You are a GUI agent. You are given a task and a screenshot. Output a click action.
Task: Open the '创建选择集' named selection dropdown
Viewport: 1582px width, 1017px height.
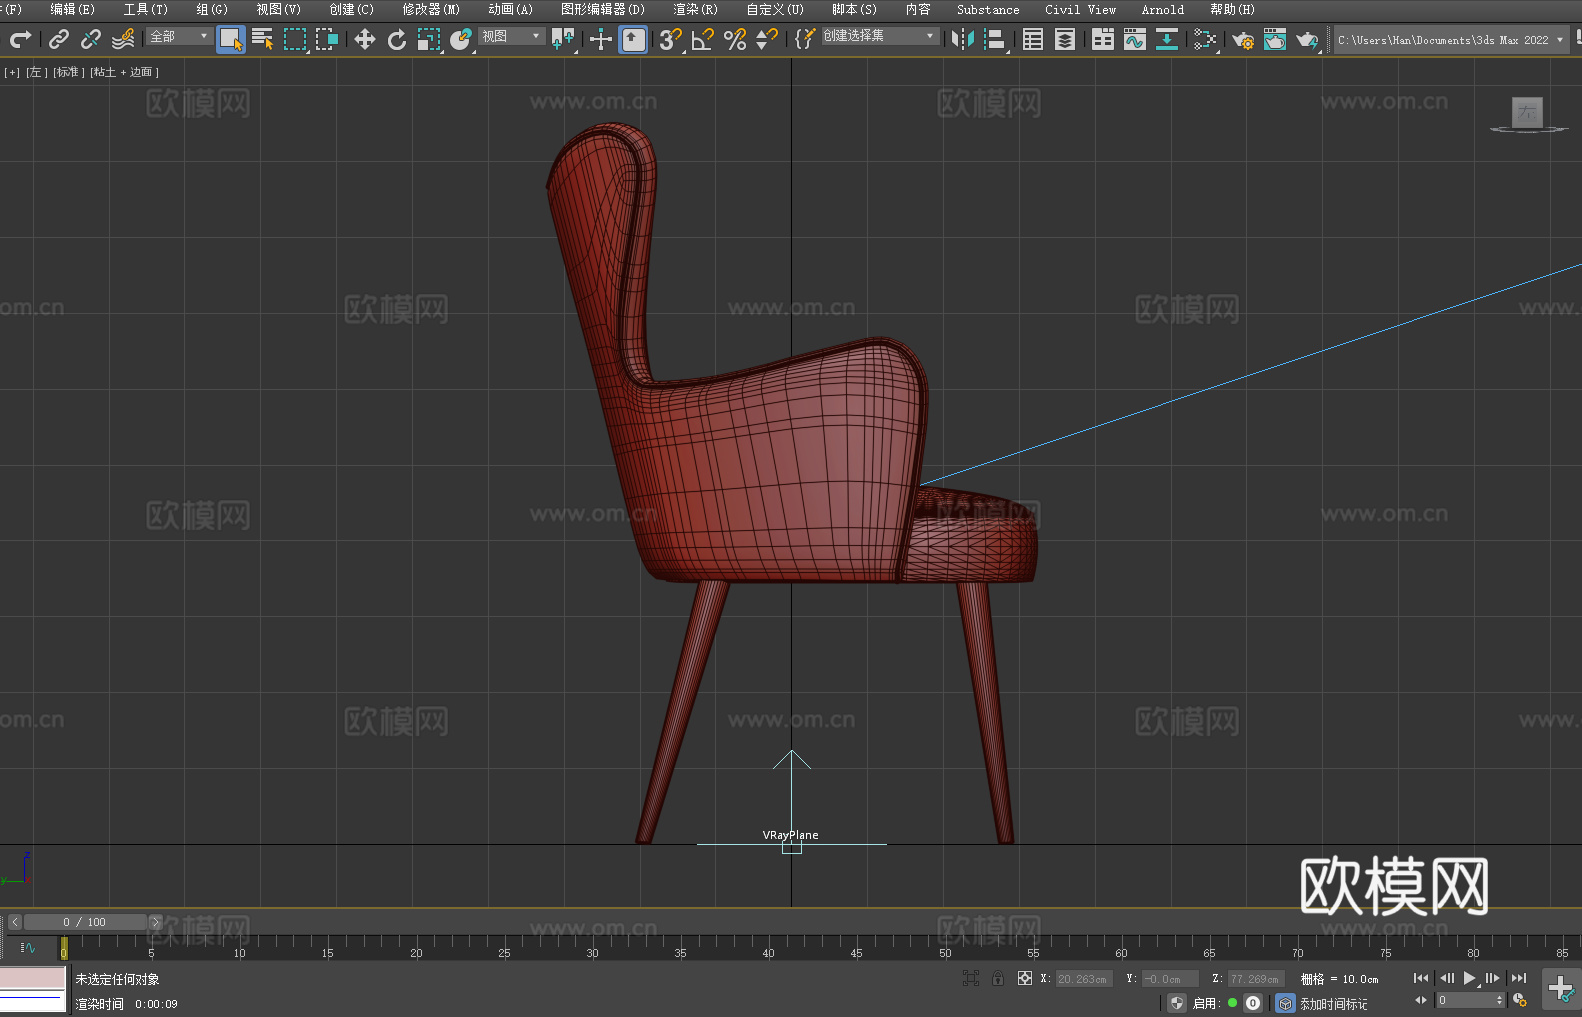point(880,36)
